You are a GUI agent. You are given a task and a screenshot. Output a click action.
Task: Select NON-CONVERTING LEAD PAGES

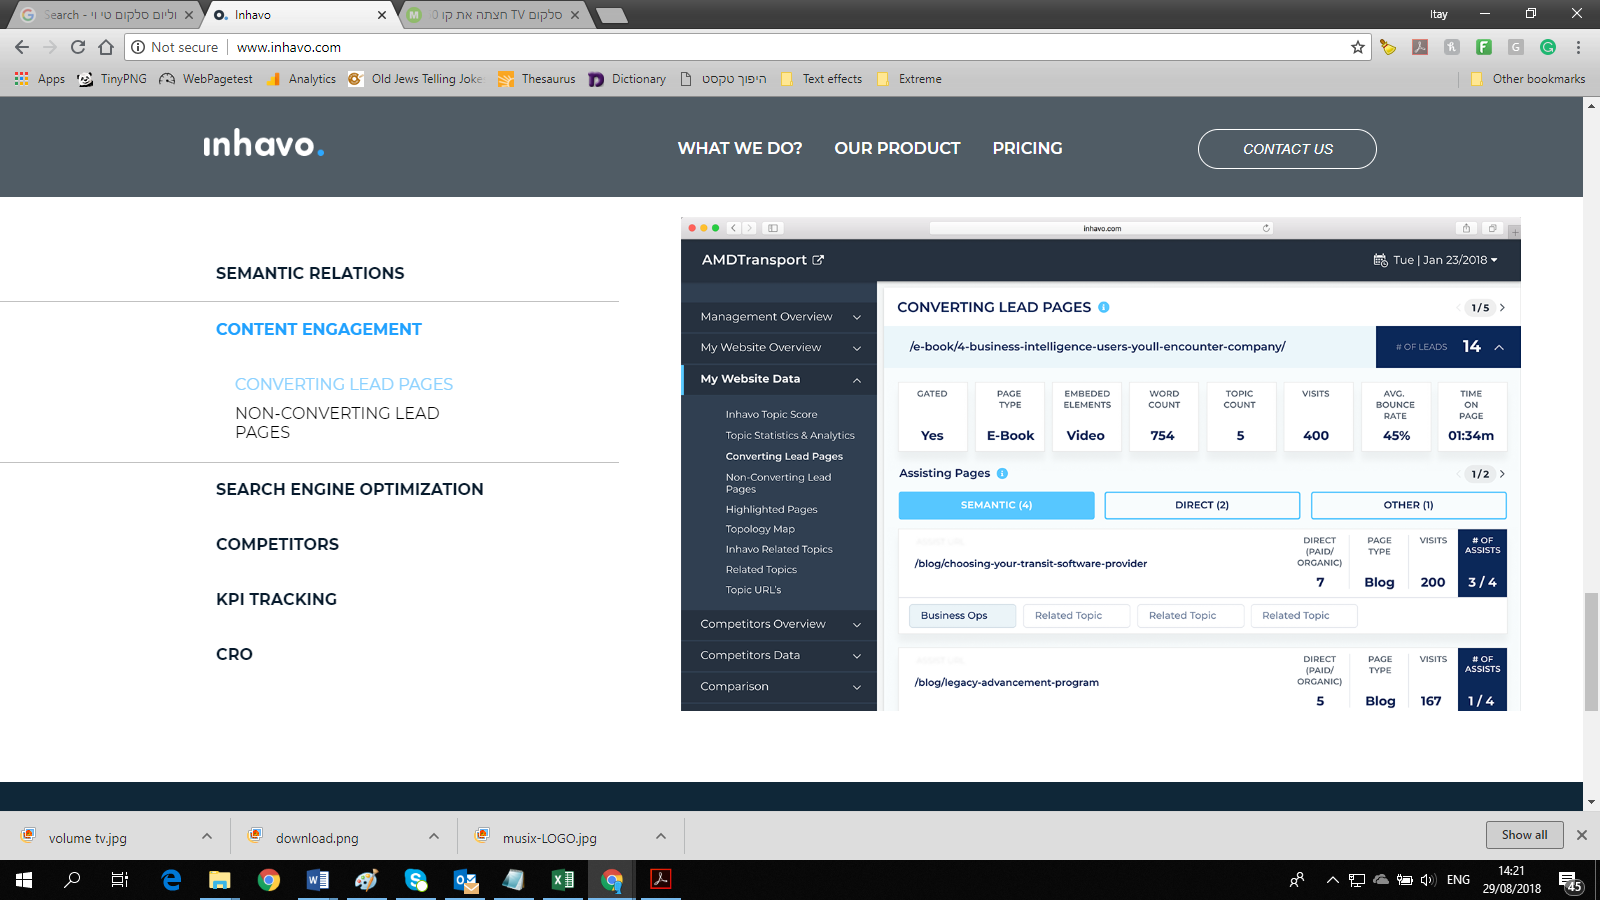coord(337,423)
